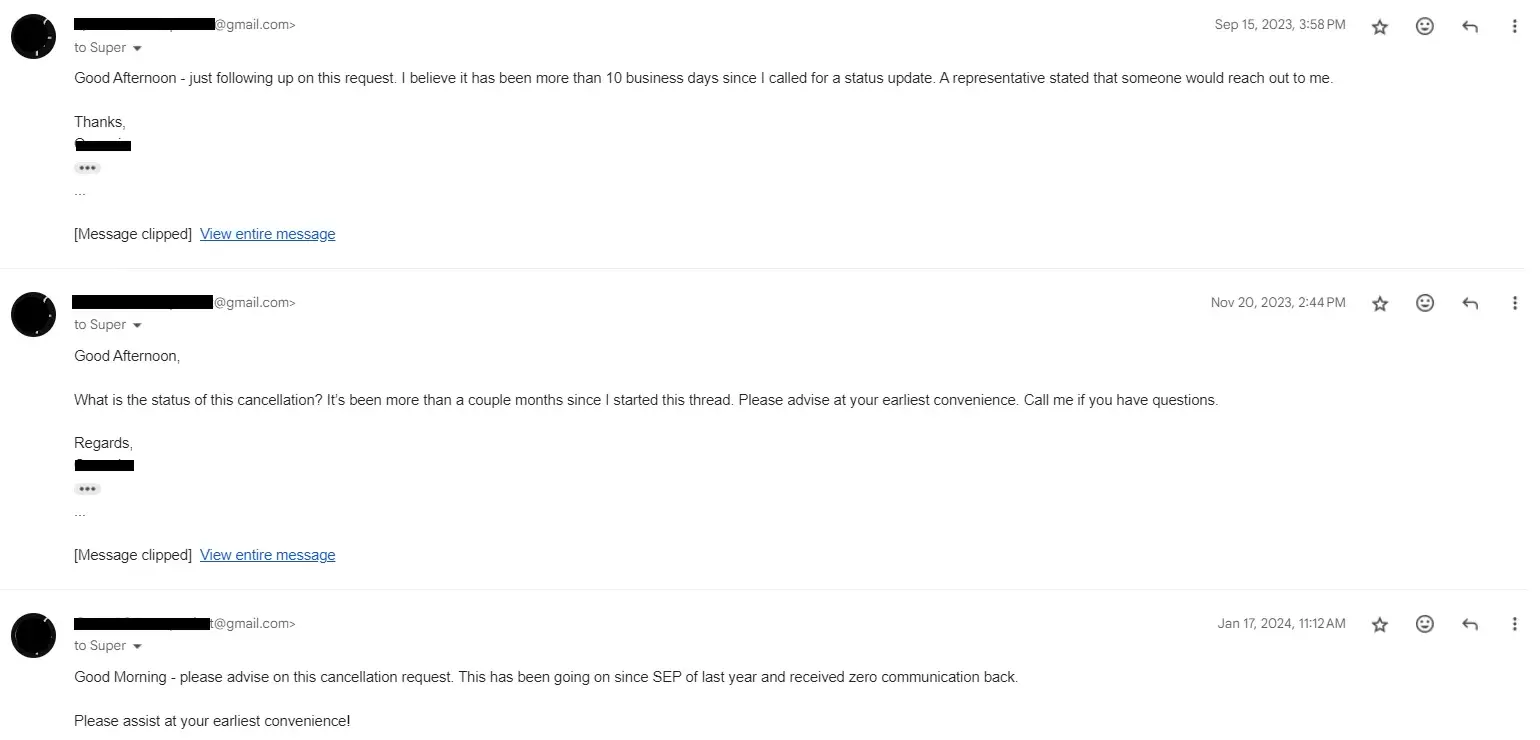The width and height of the screenshot is (1540, 740).
Task: Open more options for Nov 20 email
Action: coord(1515,303)
